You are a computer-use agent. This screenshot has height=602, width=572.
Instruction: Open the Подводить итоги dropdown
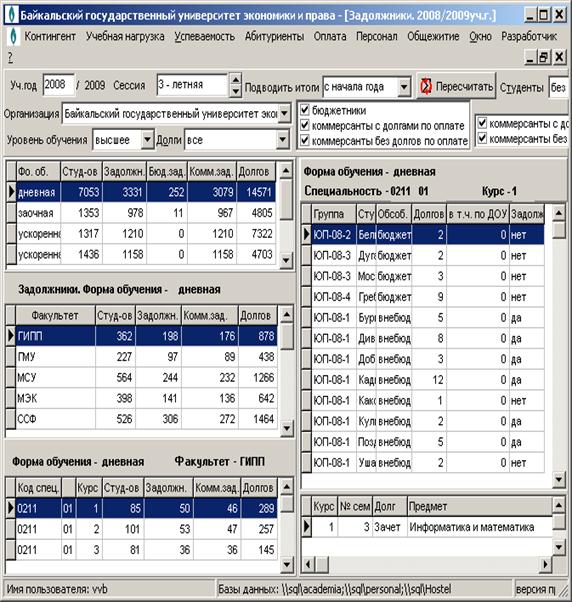point(404,87)
